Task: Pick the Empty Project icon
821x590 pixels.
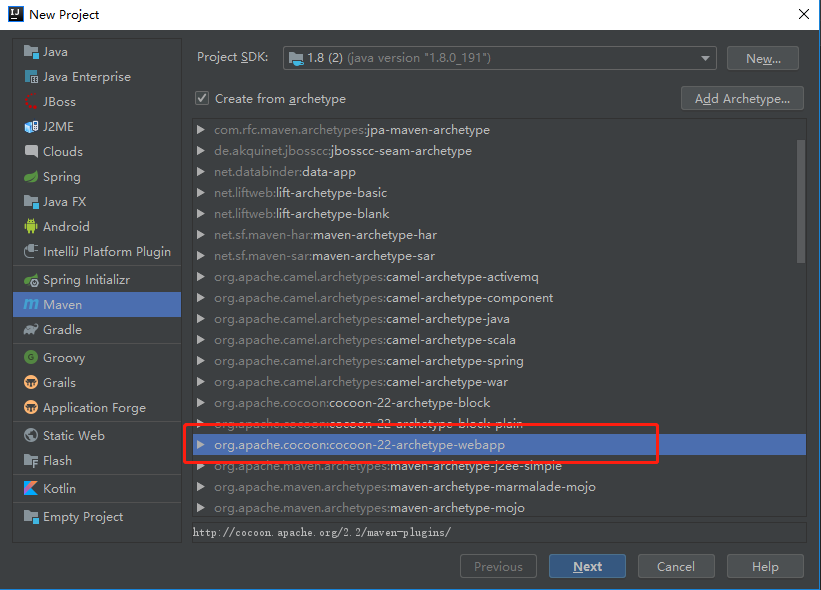Action: coord(31,517)
